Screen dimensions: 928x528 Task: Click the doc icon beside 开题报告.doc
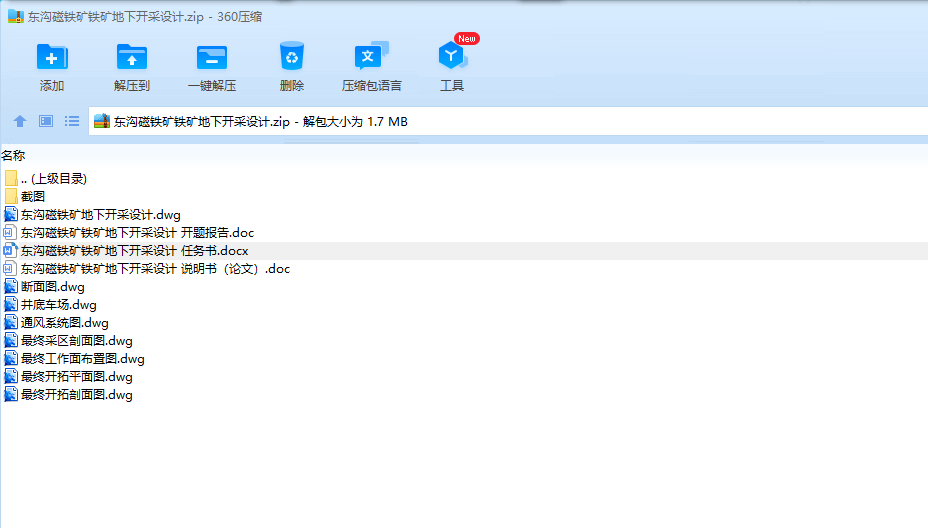11,233
